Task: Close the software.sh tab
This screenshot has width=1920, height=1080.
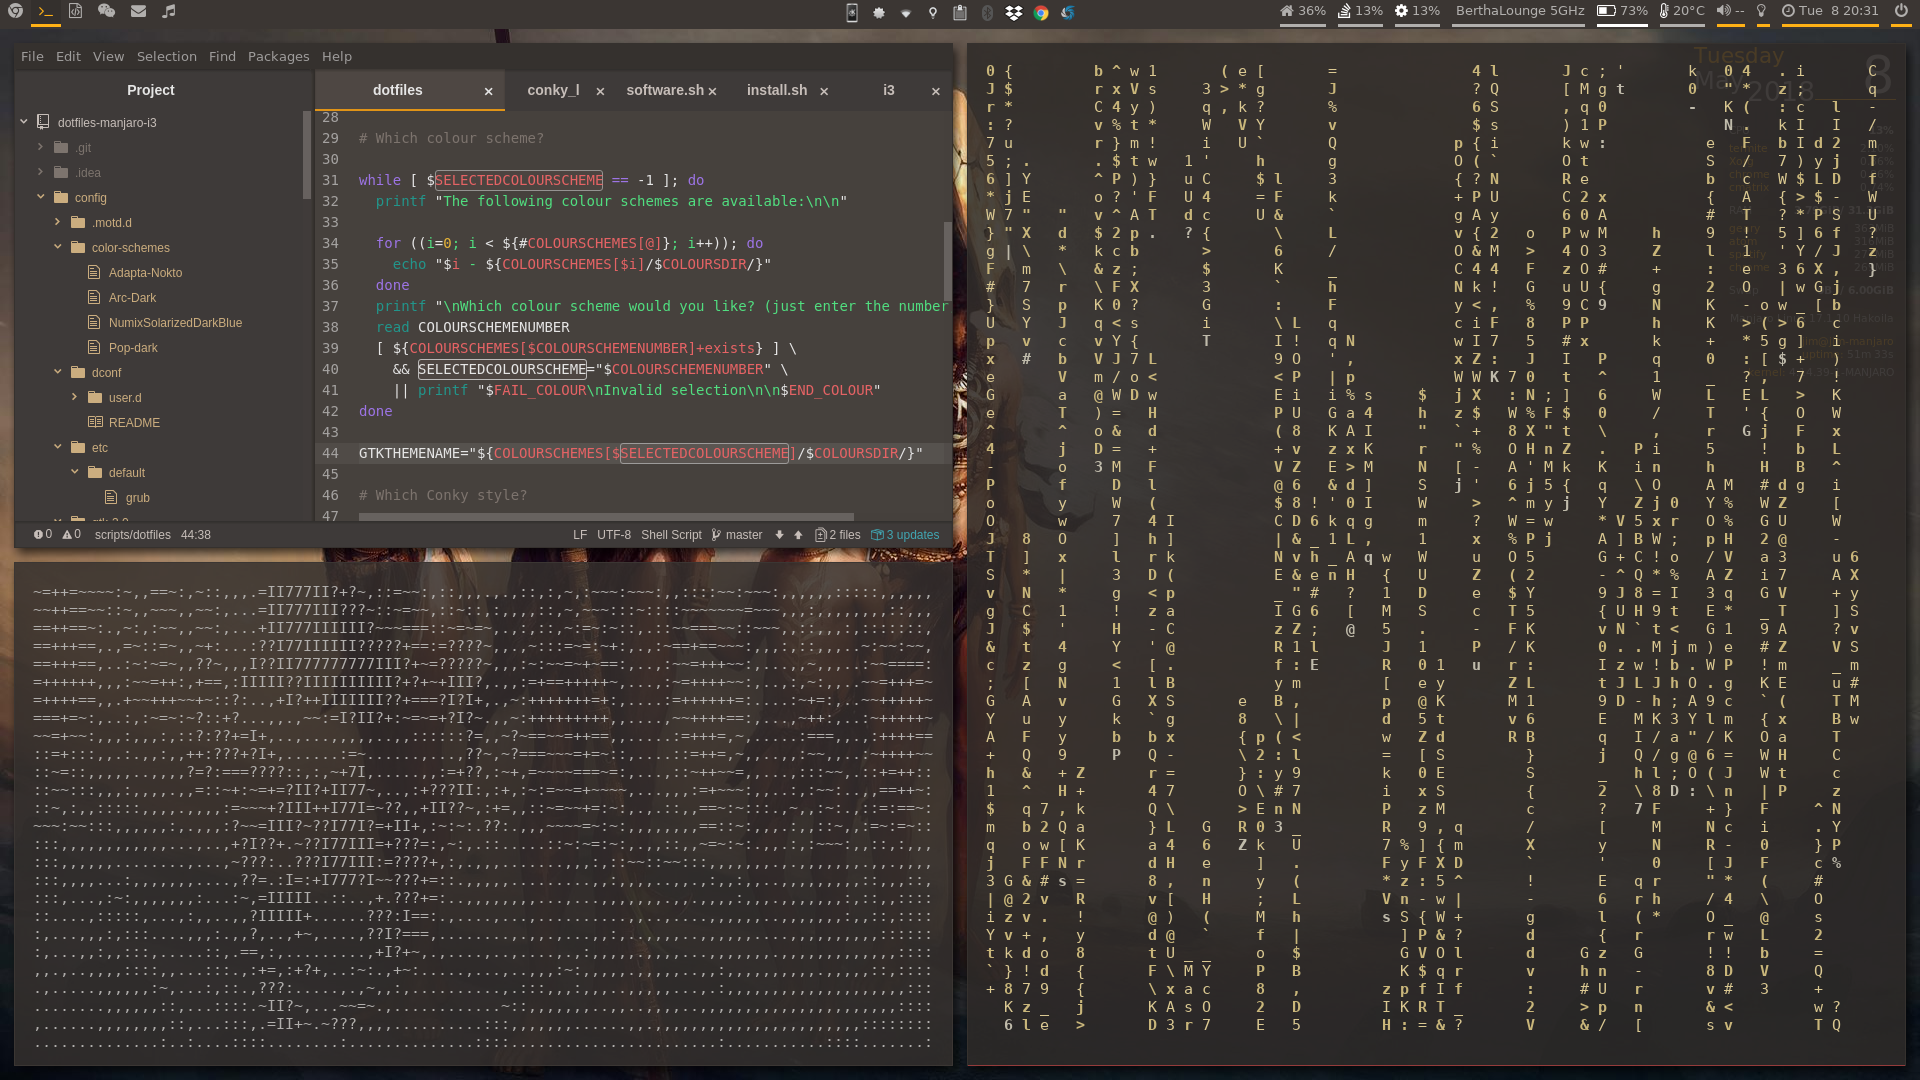Action: [x=712, y=91]
